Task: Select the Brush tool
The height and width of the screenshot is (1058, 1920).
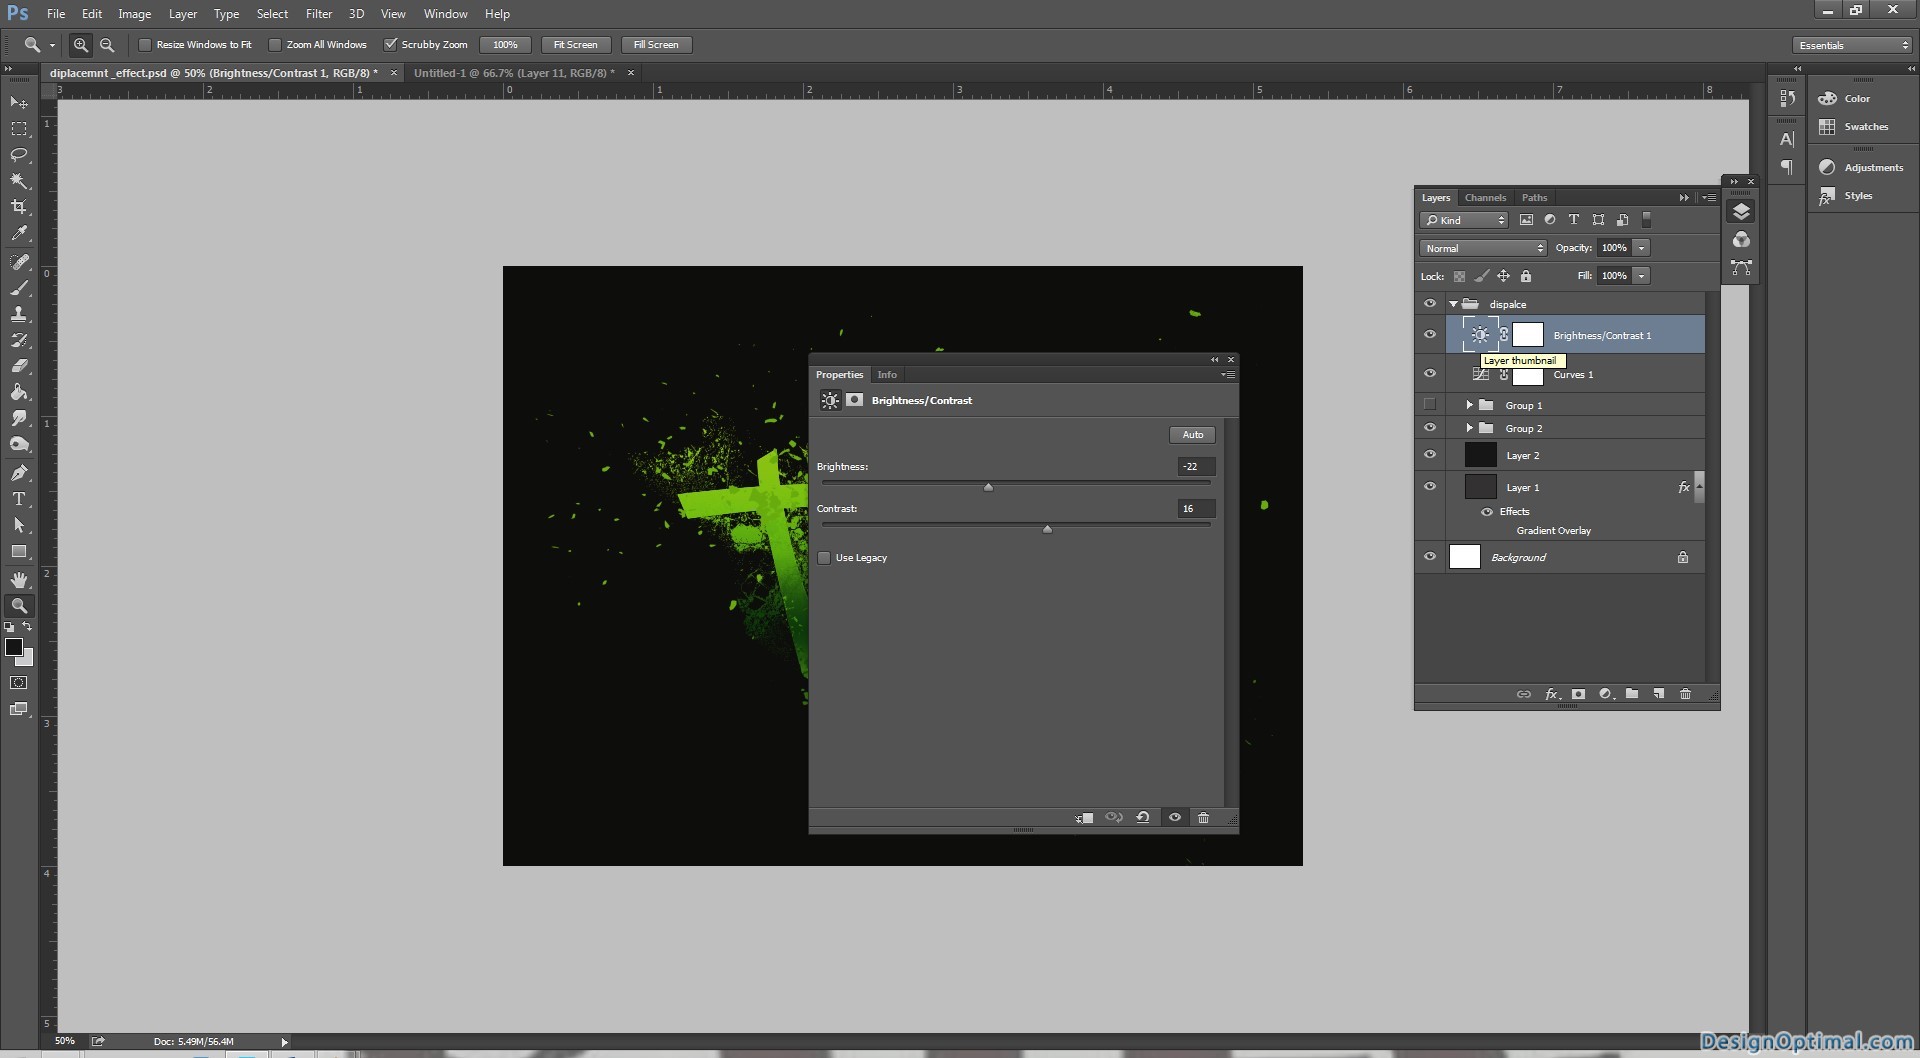Action: (19, 288)
